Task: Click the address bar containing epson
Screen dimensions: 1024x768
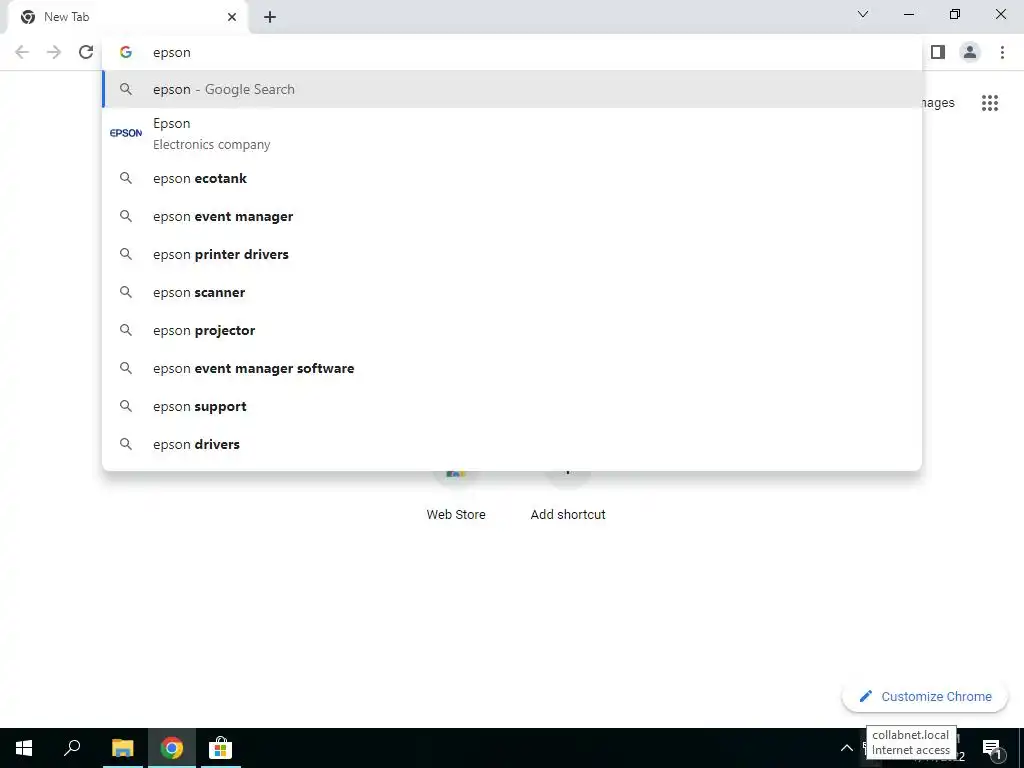Action: point(512,52)
